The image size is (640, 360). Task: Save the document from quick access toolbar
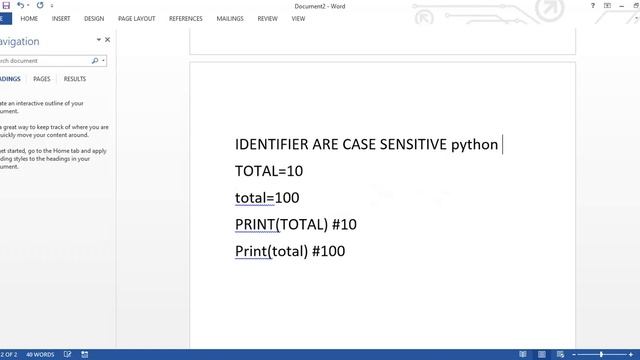tap(6, 5)
